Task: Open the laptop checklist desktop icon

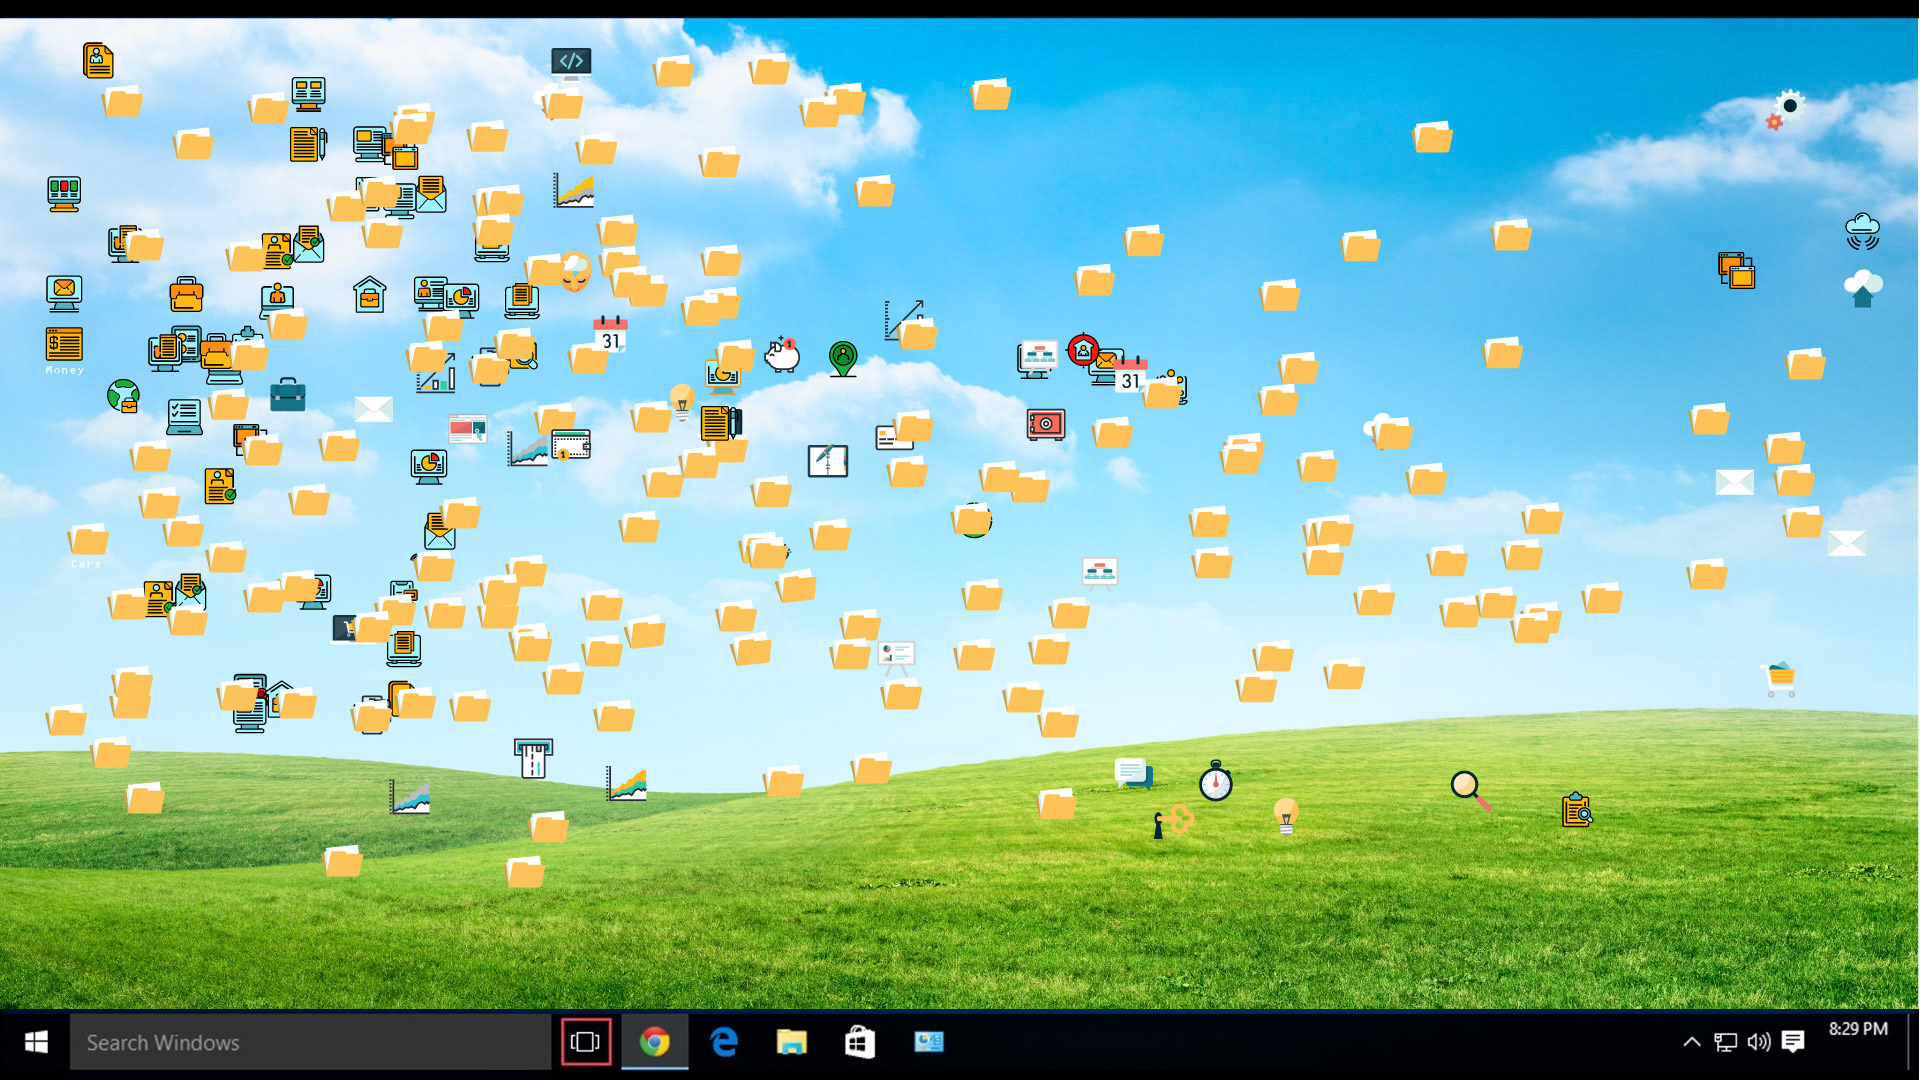Action: (x=184, y=417)
